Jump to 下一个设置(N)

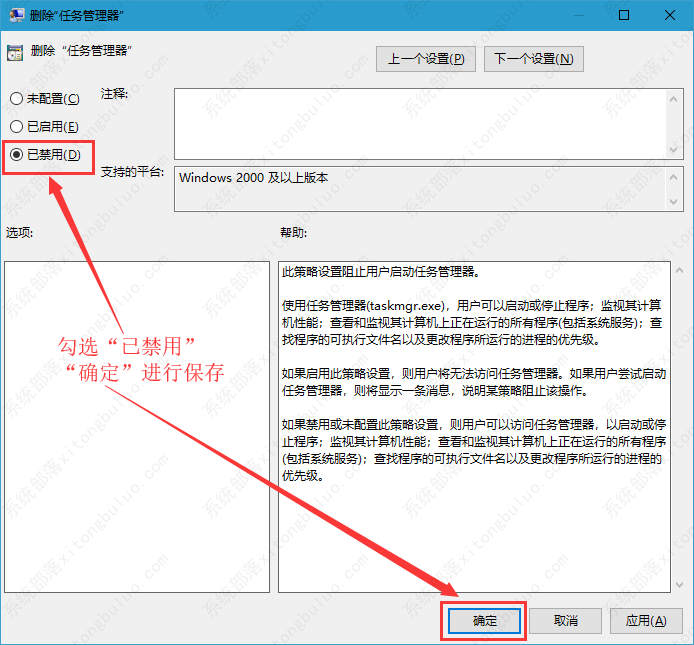point(534,58)
